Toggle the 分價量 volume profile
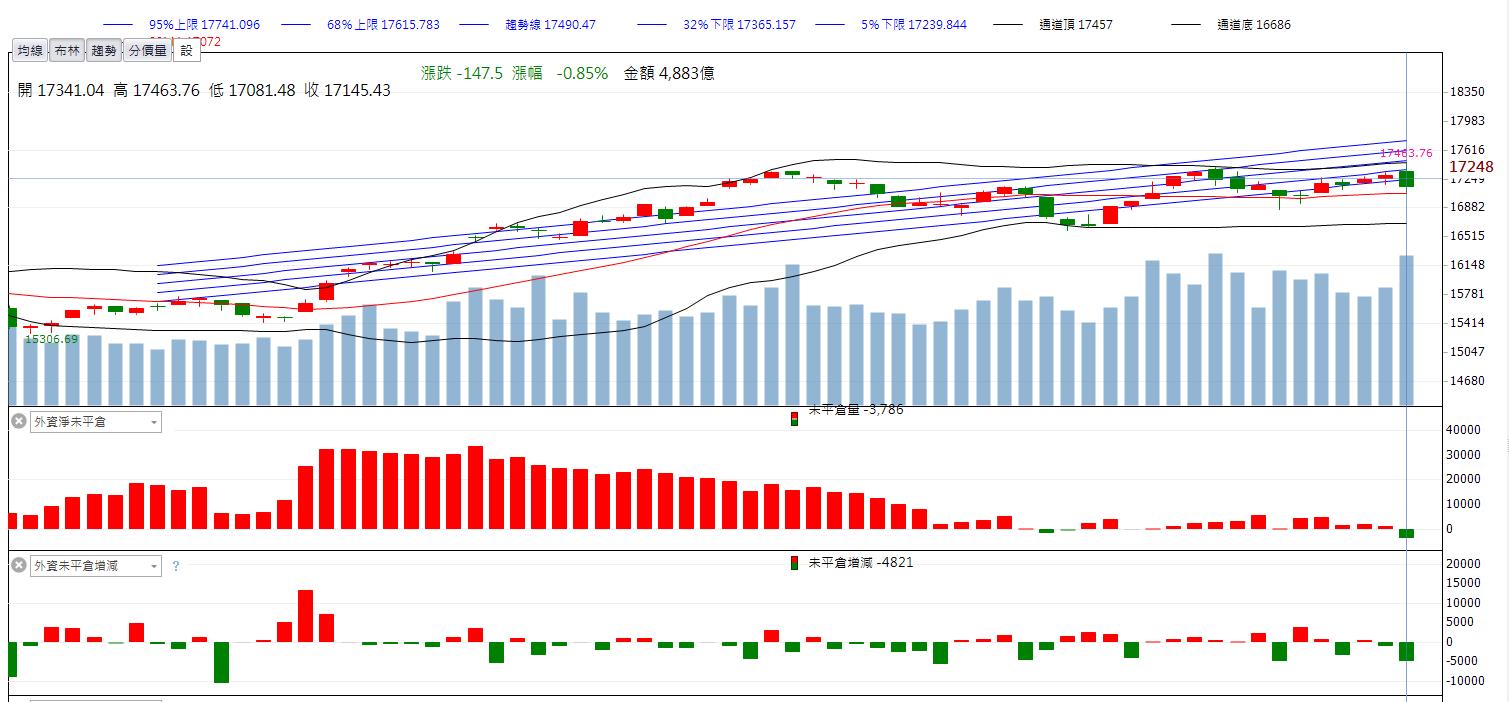 point(147,50)
